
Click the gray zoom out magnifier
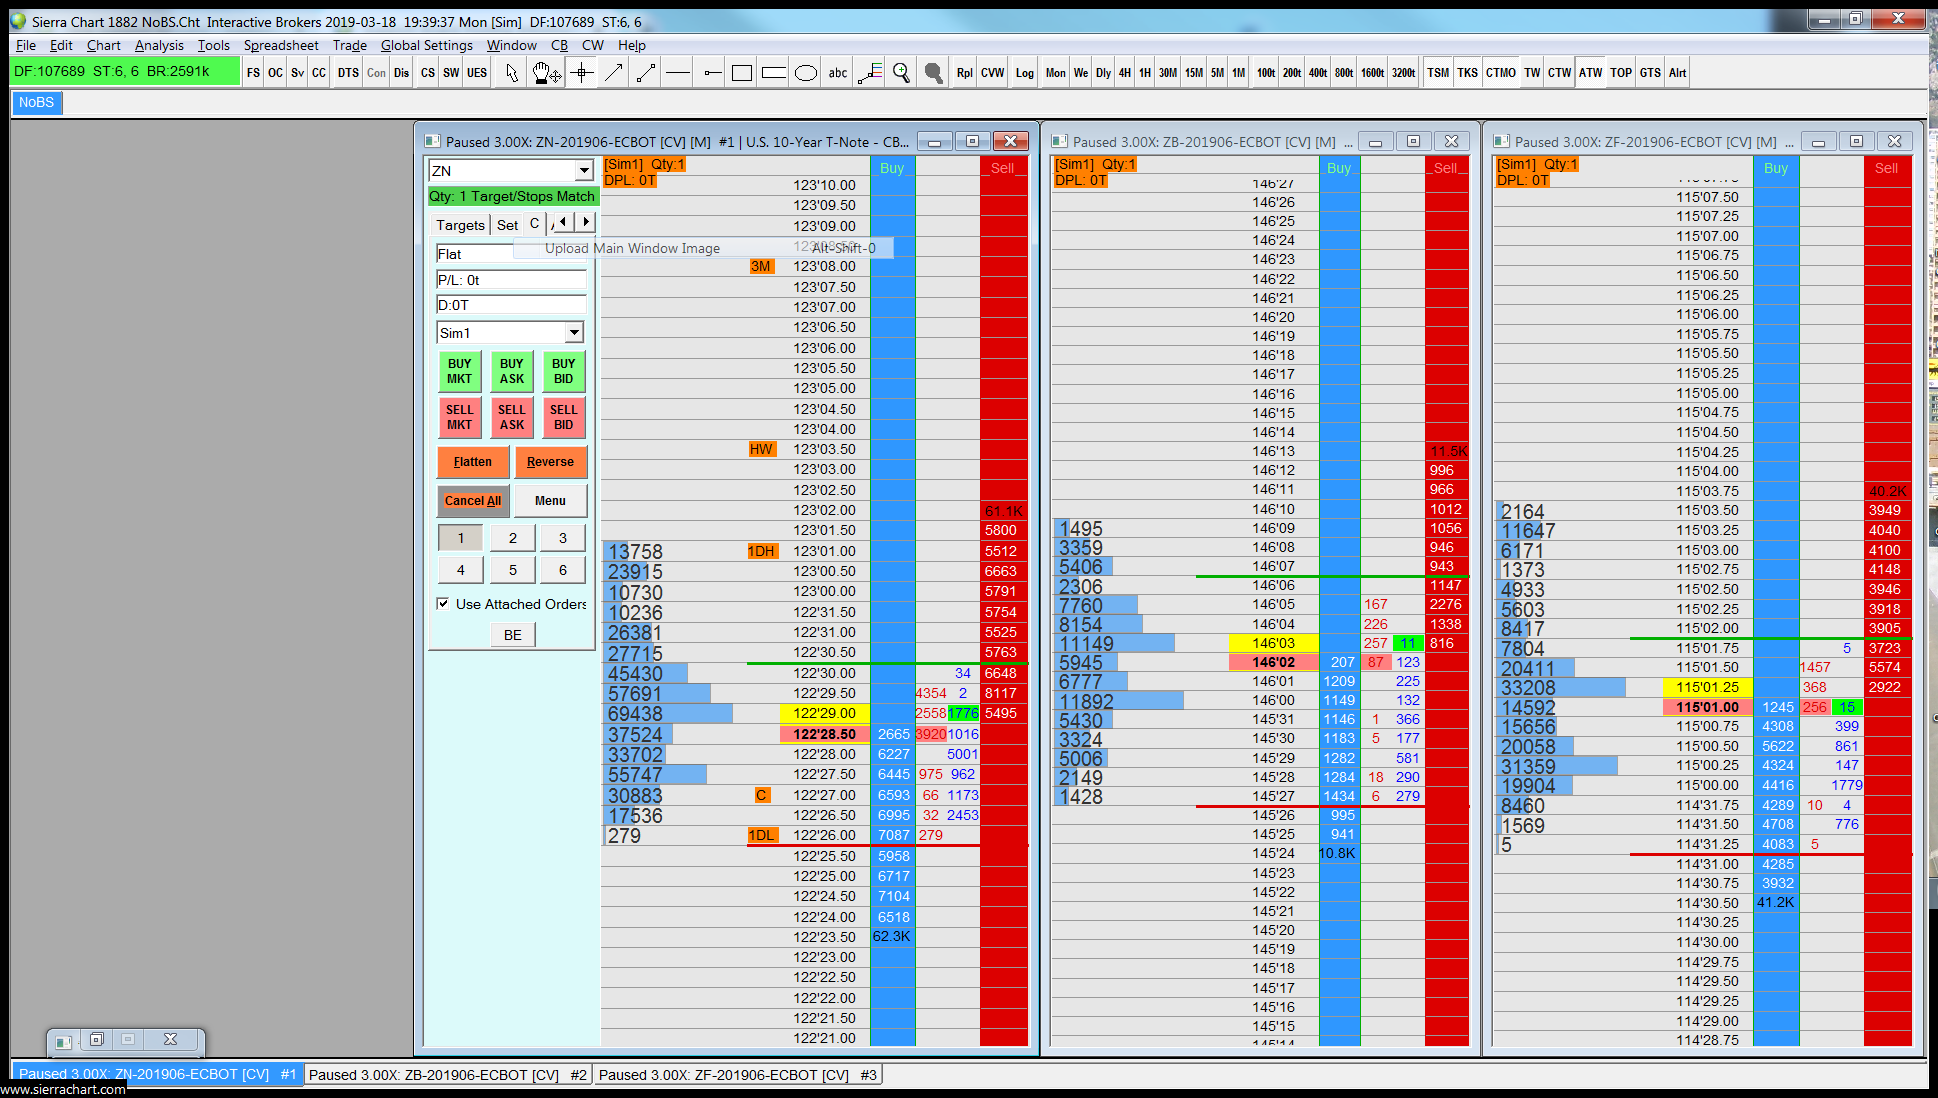[x=933, y=73]
